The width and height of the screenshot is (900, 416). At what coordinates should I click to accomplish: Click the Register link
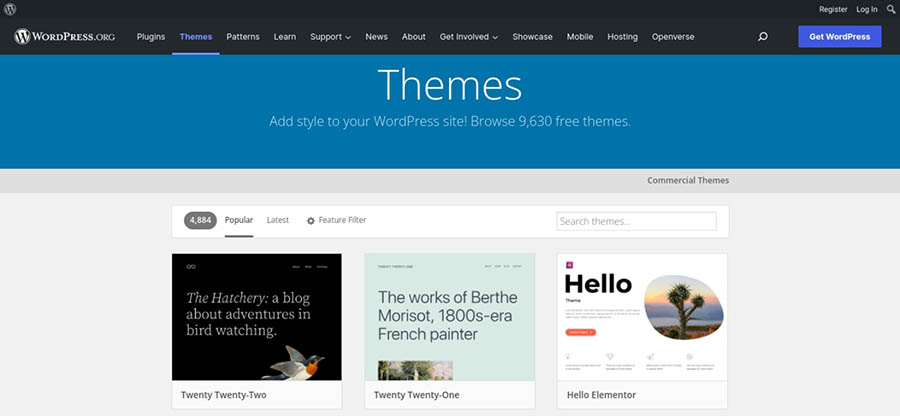point(833,9)
